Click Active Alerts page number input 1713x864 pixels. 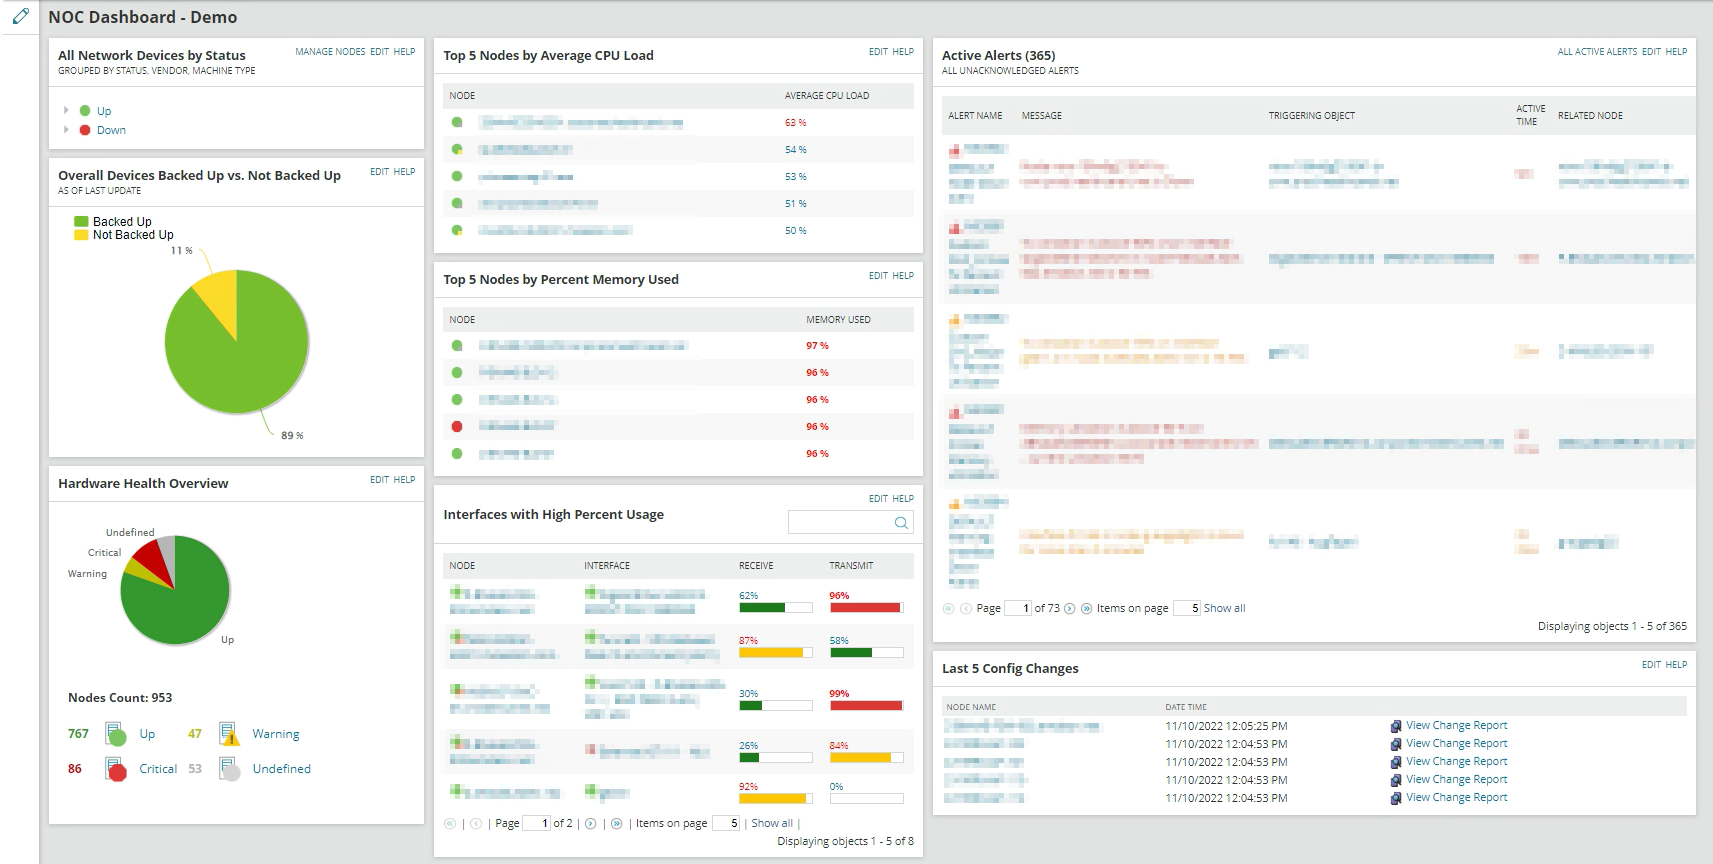point(1018,608)
